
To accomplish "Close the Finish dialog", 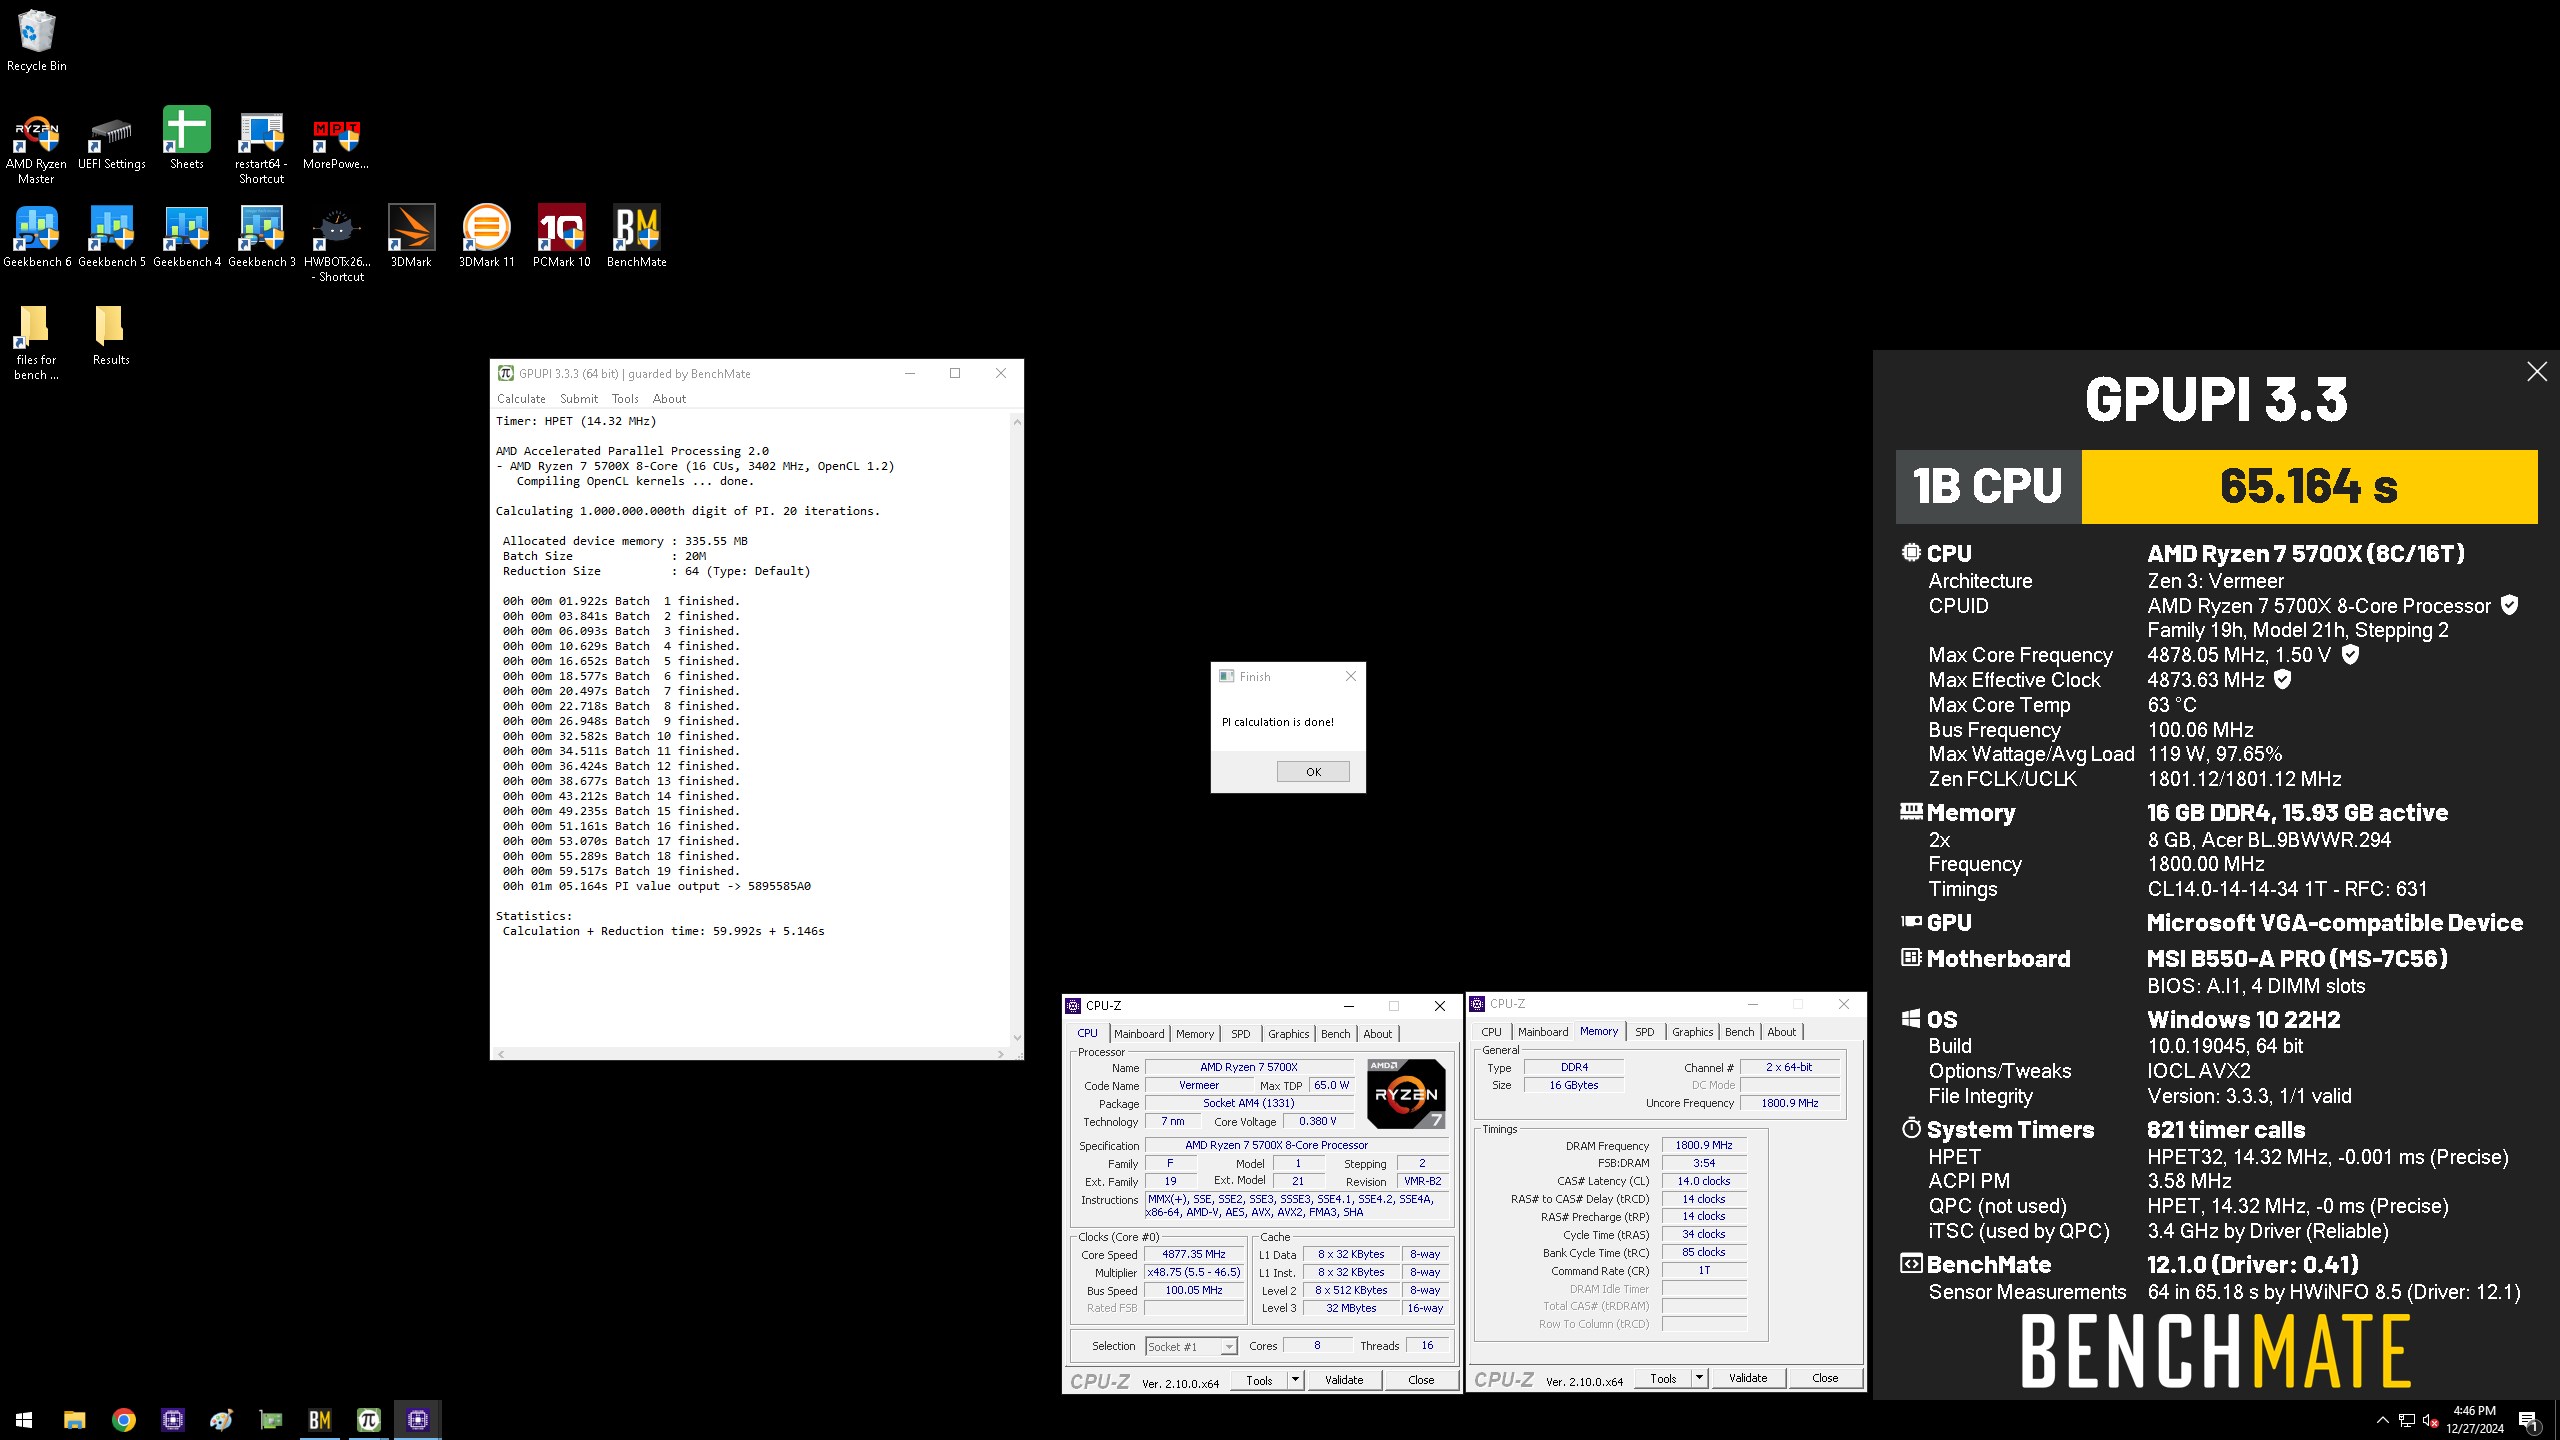I will pos(1351,676).
